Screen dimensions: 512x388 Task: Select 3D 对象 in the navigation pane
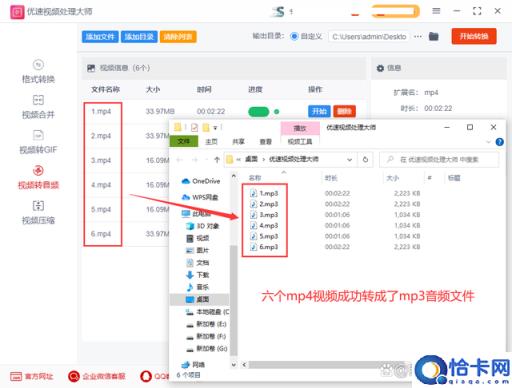202,226
